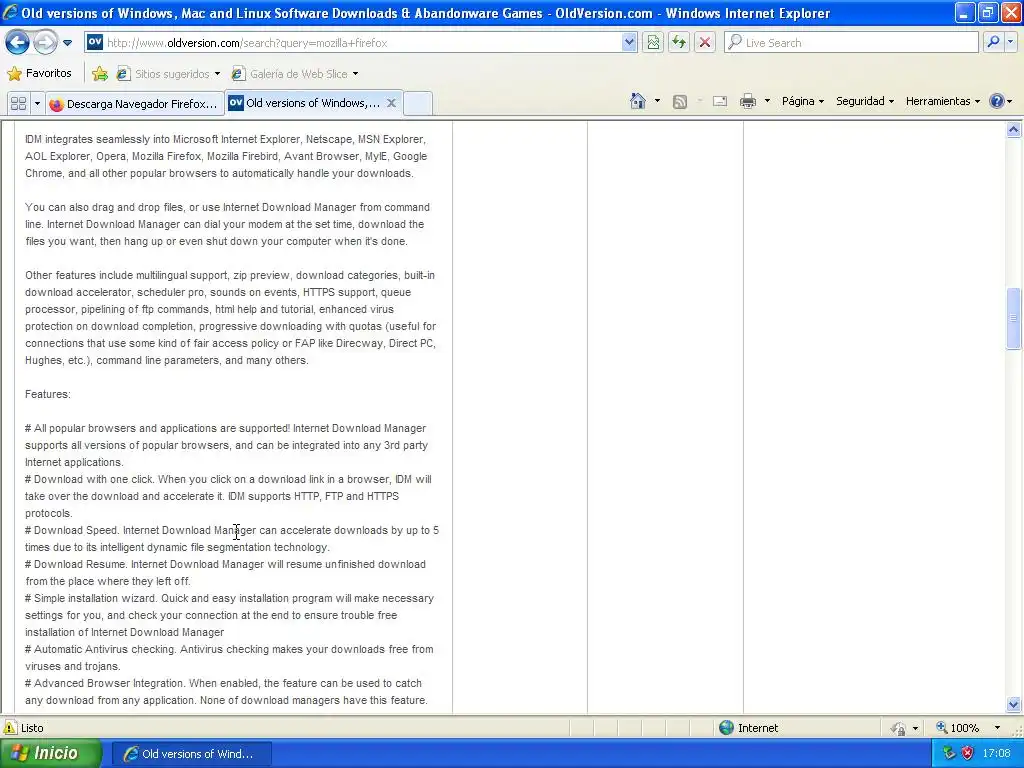1024x768 pixels.
Task: Open the Herramientas menu
Action: [942, 101]
